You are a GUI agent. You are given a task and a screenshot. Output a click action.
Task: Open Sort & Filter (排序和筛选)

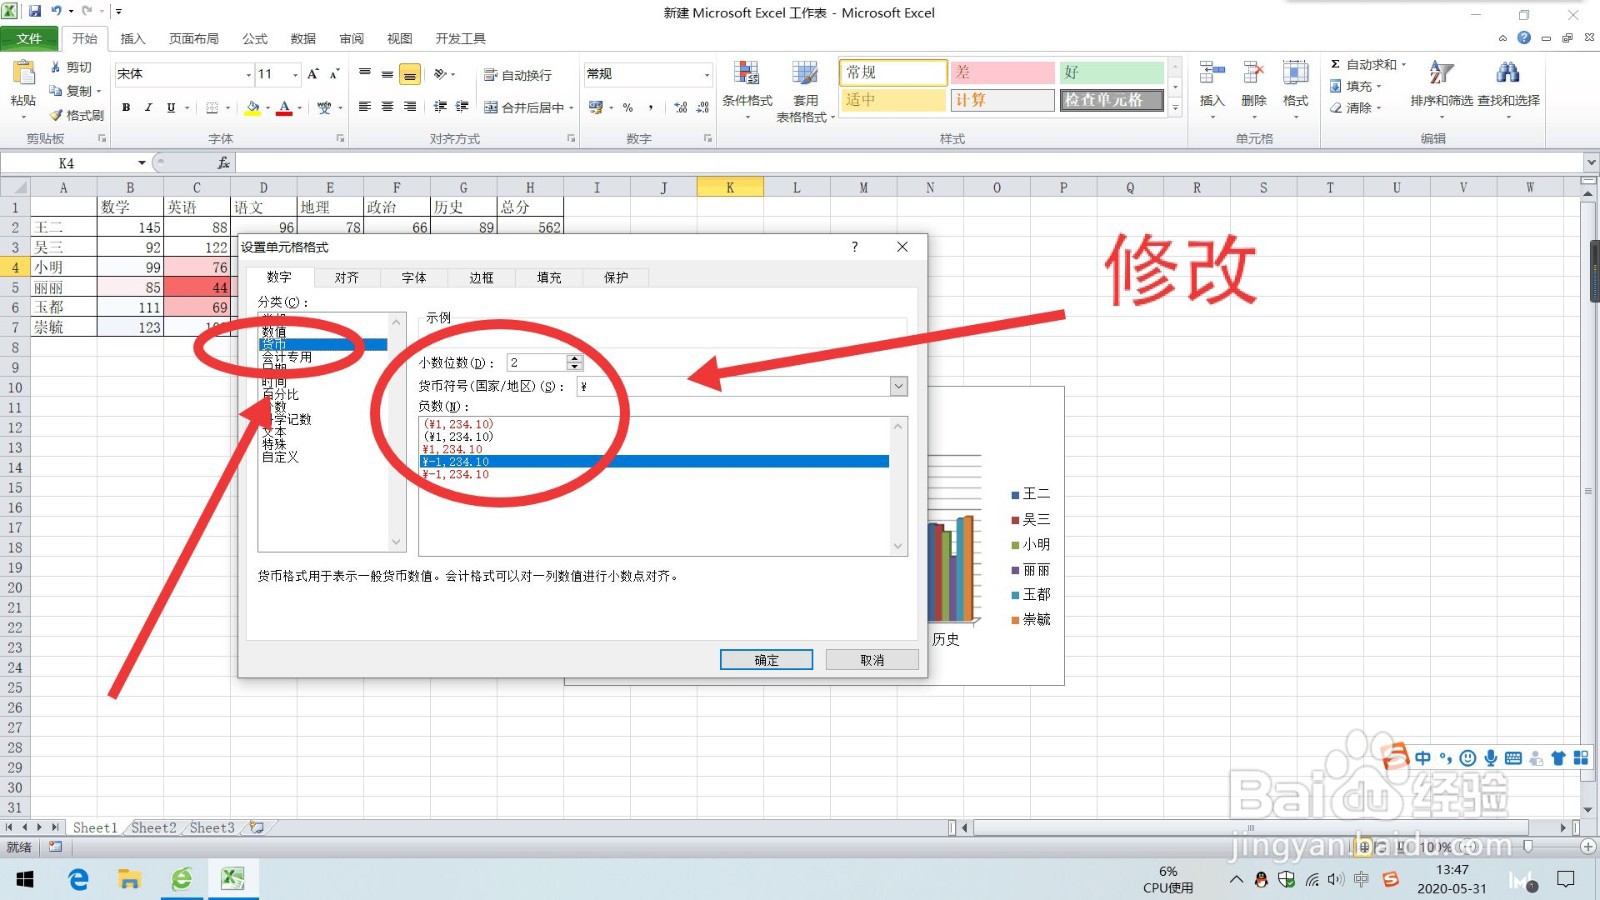pos(1440,88)
